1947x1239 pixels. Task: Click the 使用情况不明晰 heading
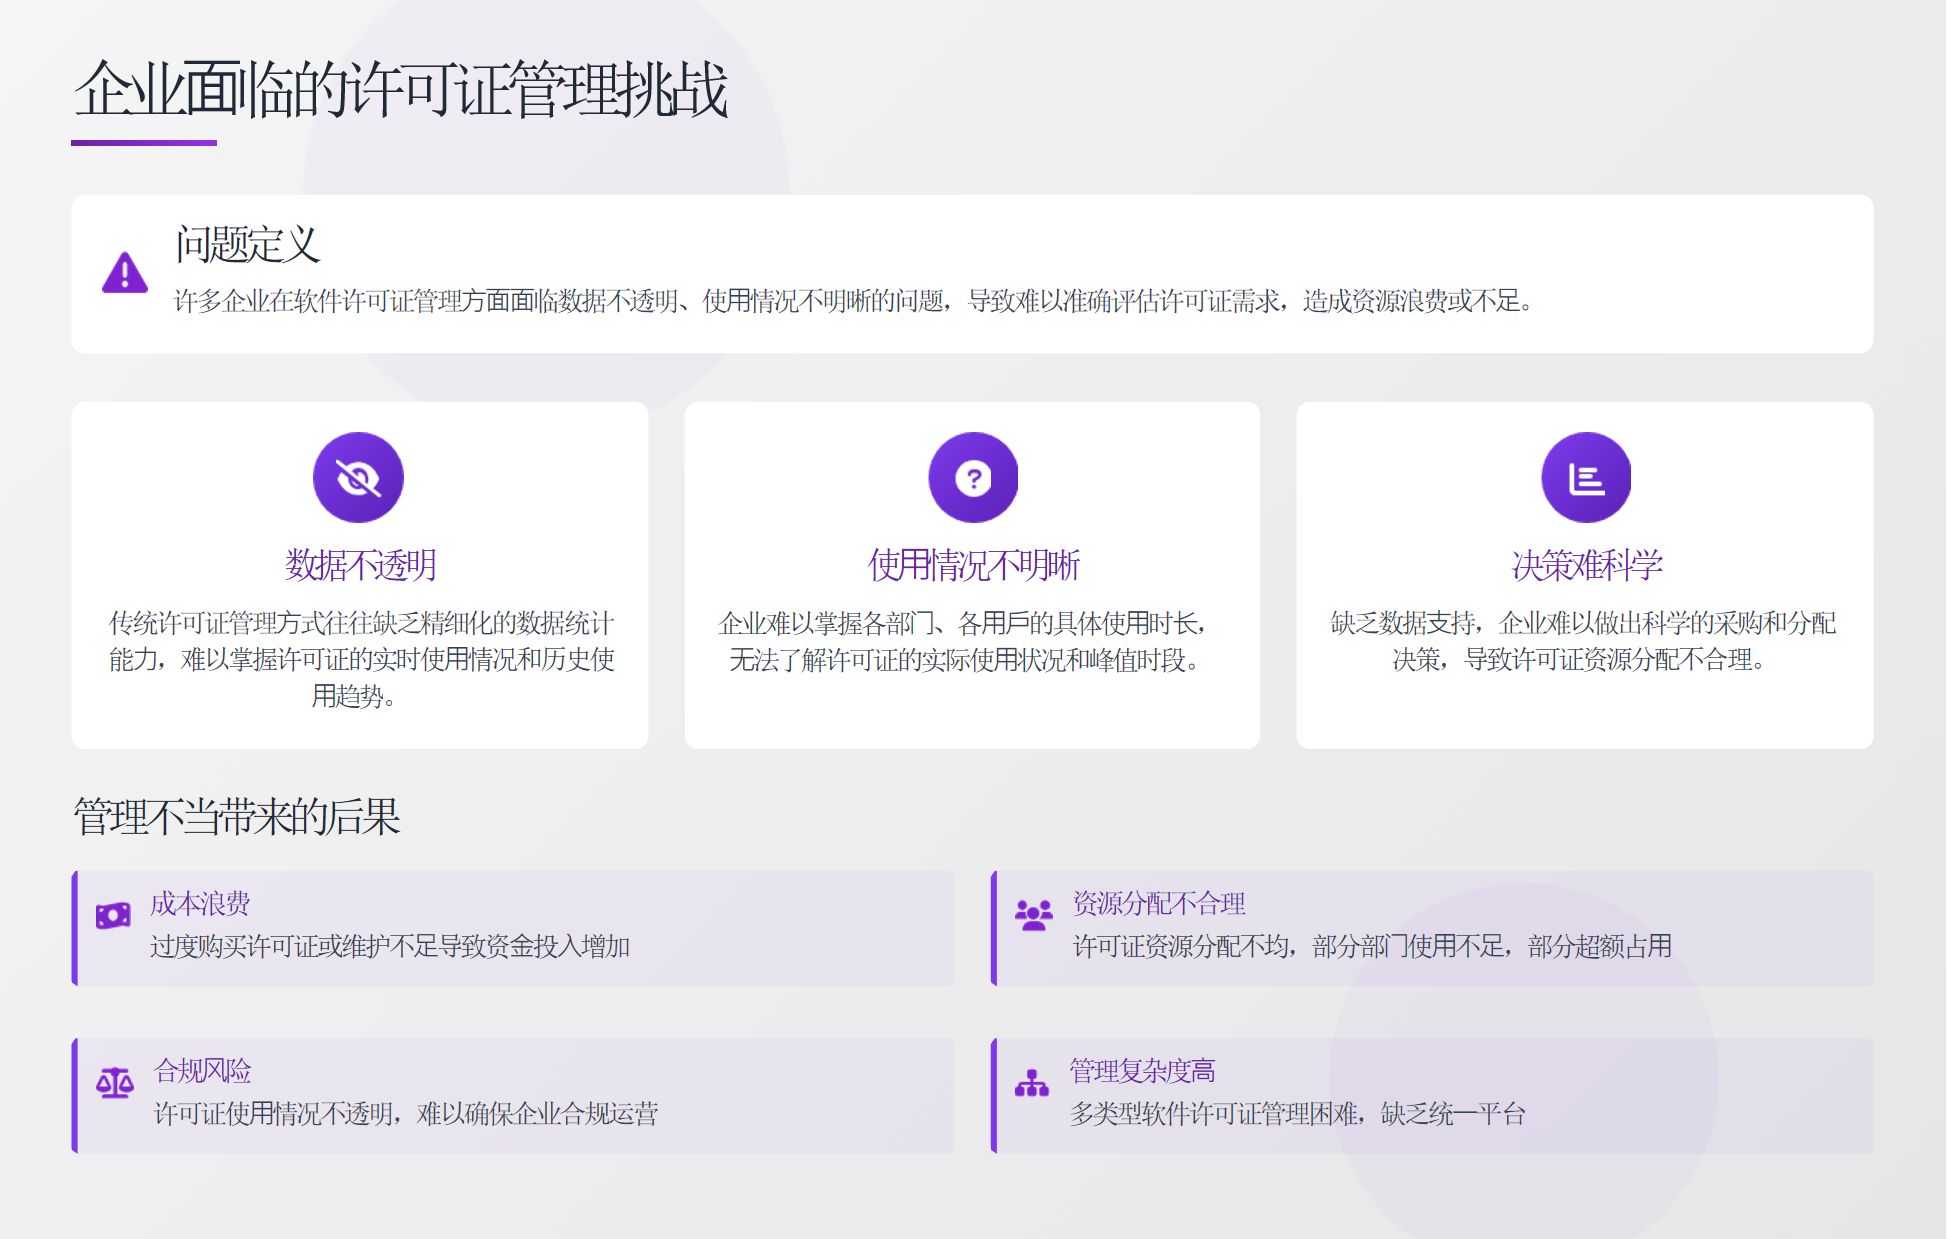[973, 565]
